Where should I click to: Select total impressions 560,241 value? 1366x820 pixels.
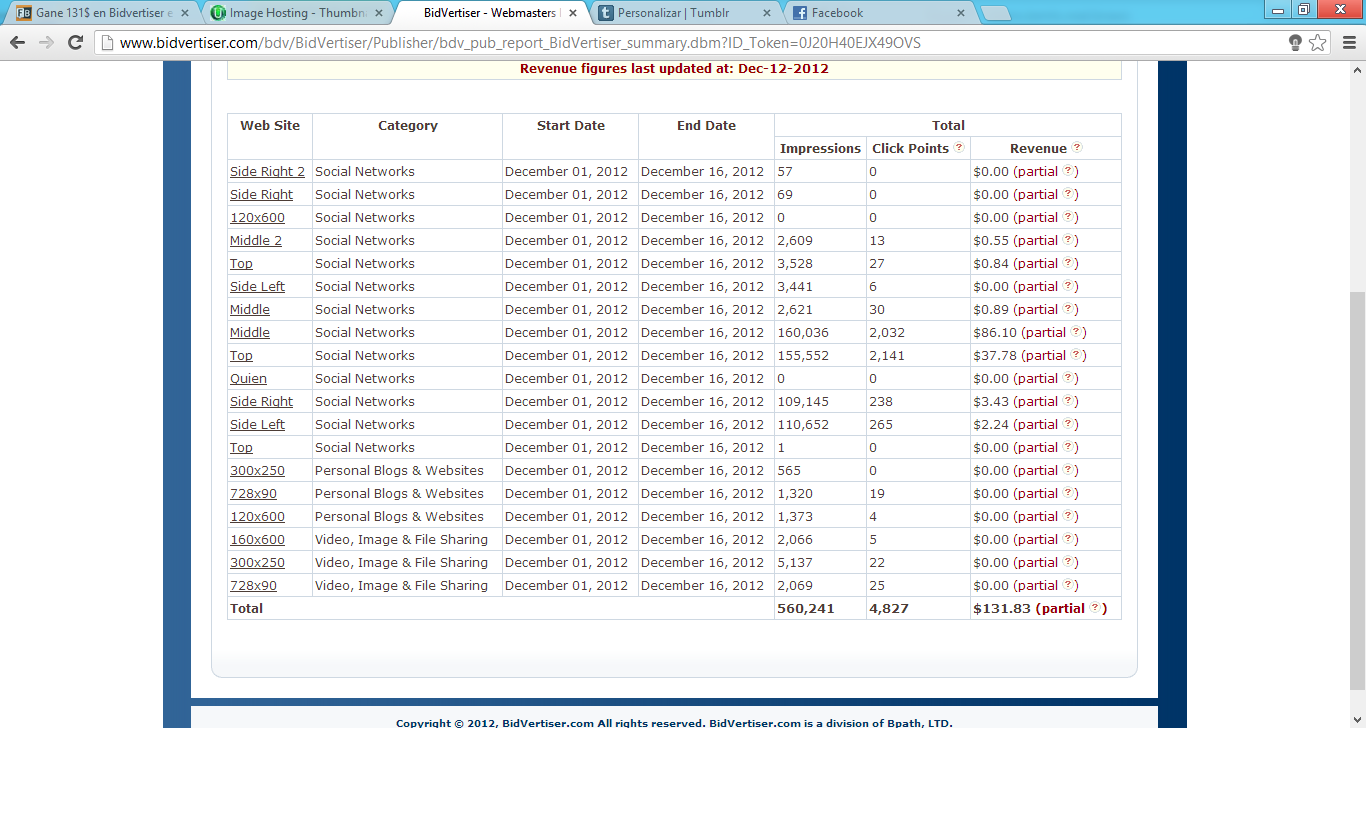point(805,608)
